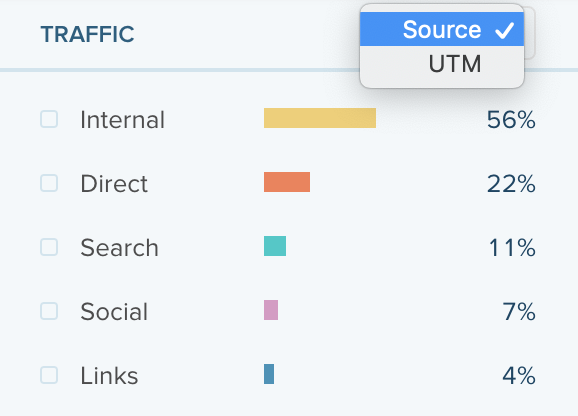Click the yellow Internal traffic bar
The image size is (578, 416).
[x=320, y=118]
